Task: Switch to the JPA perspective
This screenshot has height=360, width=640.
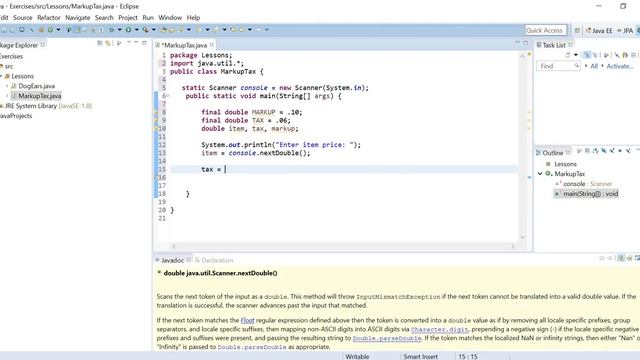Action: (x=625, y=31)
